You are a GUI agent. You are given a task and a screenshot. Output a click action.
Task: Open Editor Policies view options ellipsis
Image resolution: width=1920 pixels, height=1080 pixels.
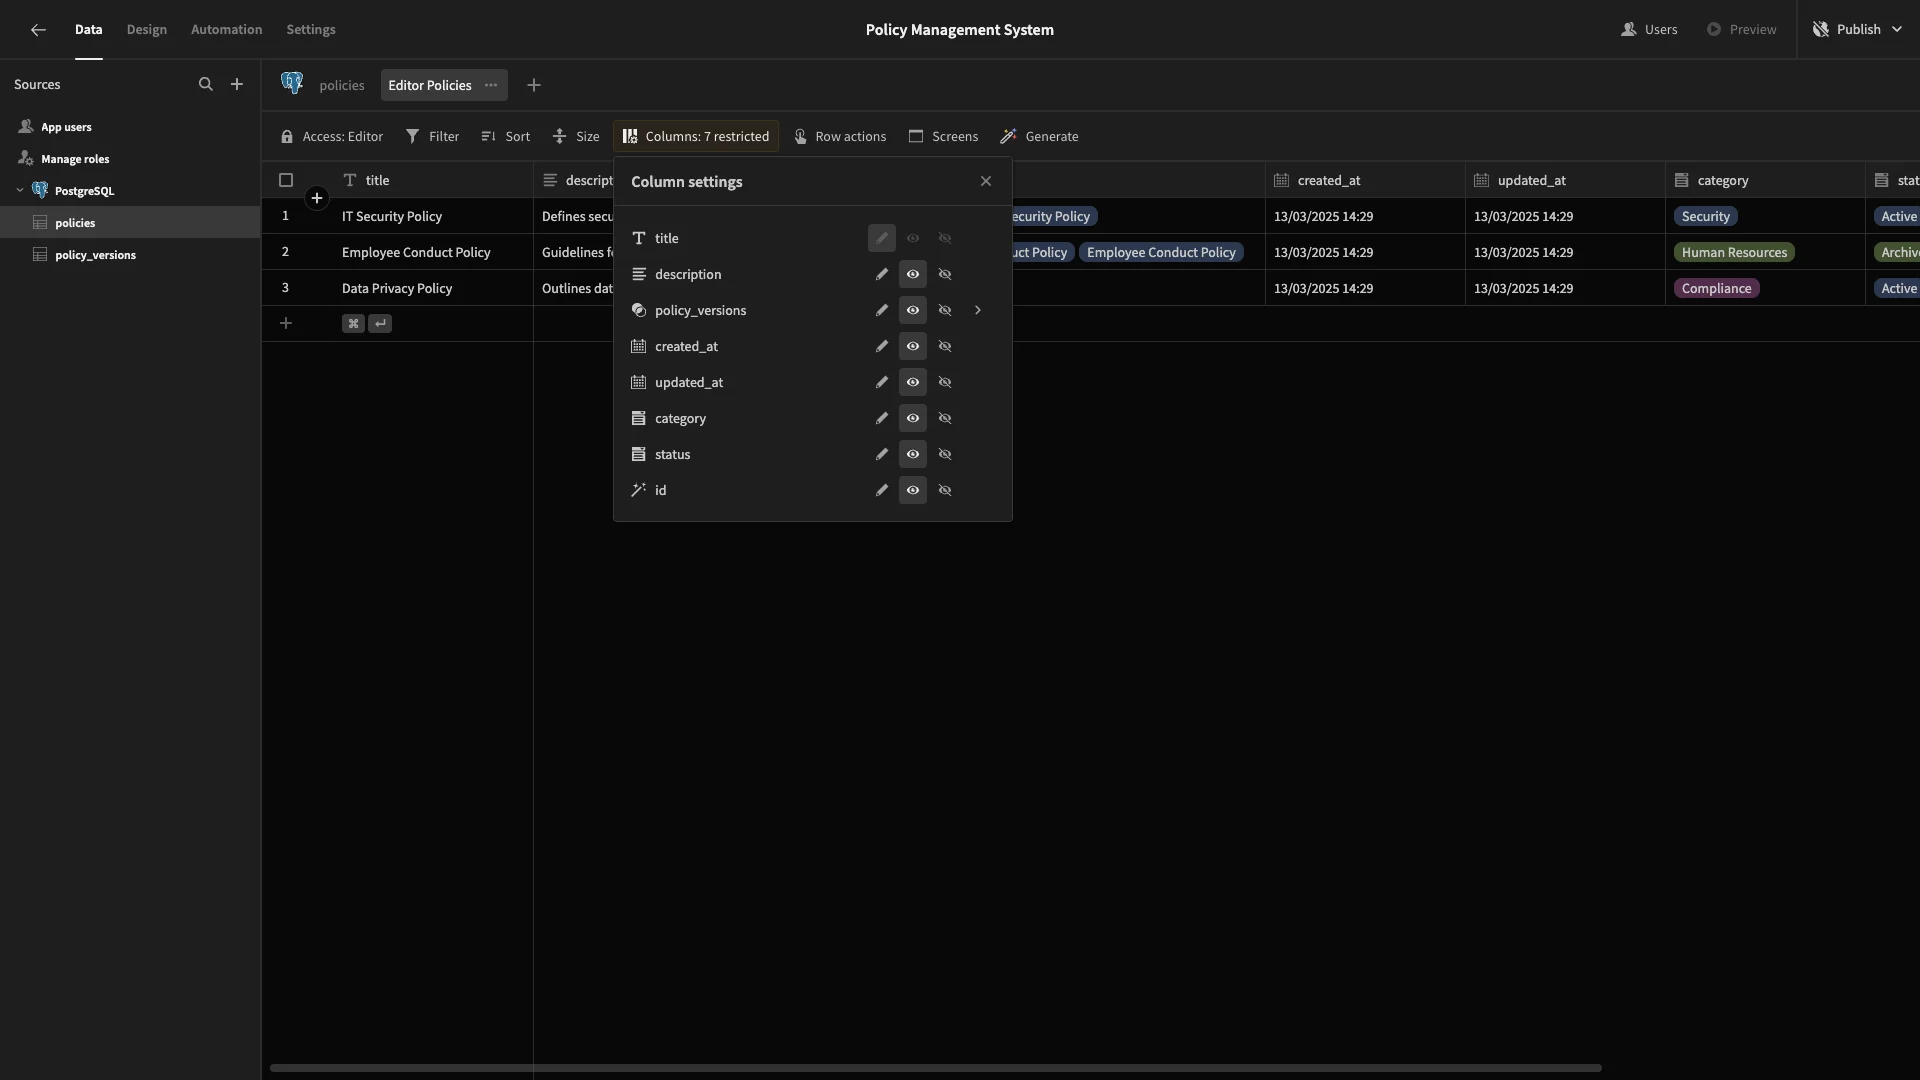coord(491,85)
